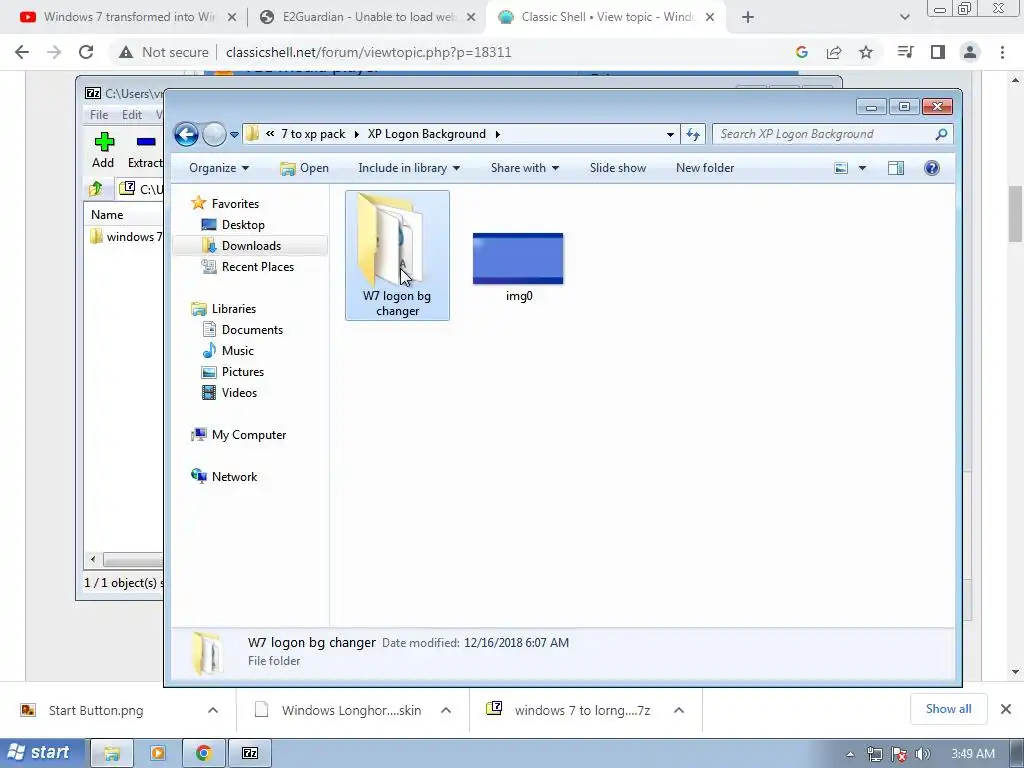Open the Music library
Image resolution: width=1024 pixels, height=768 pixels.
click(227, 351)
